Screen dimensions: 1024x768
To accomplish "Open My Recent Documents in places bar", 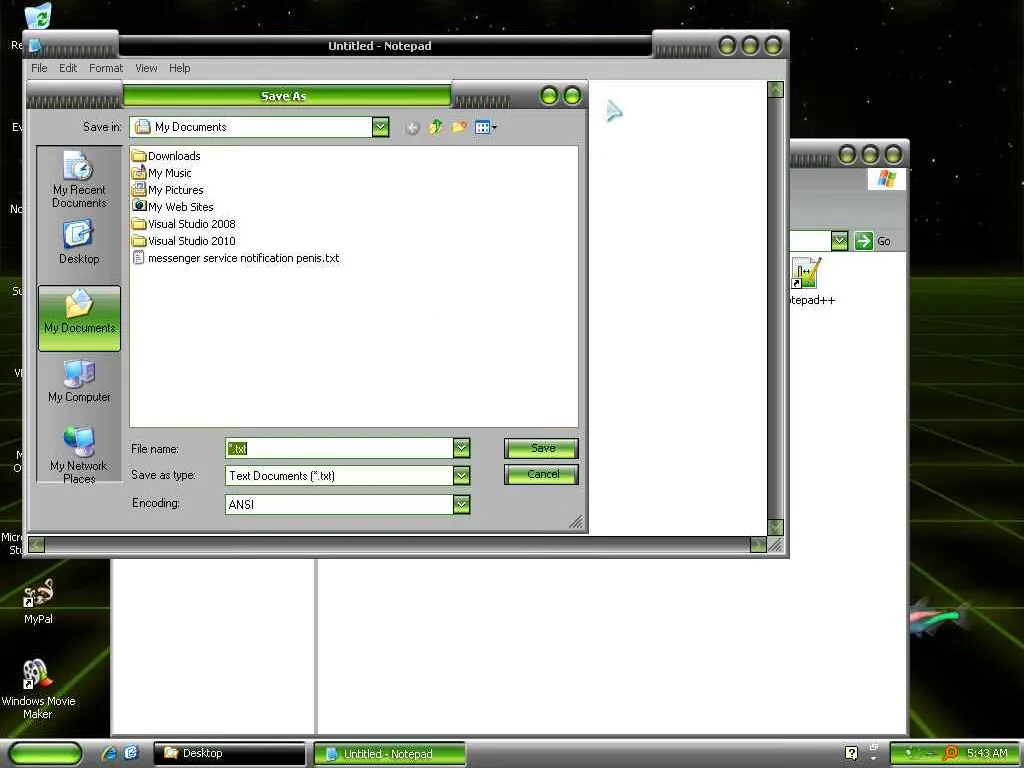I will click(x=79, y=179).
